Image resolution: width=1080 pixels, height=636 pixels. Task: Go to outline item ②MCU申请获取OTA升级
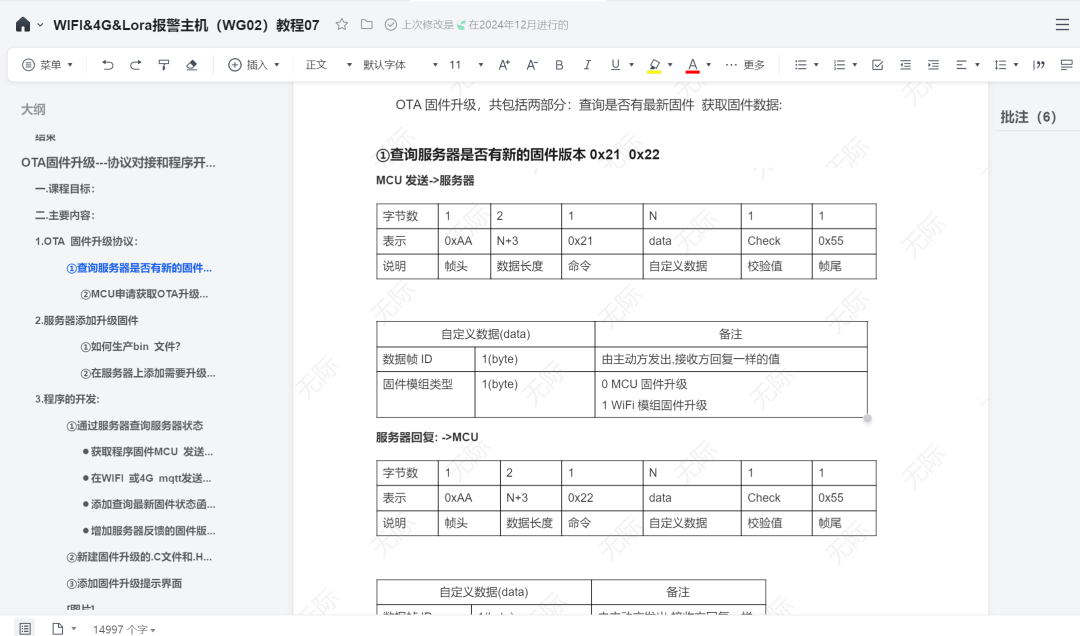144,294
